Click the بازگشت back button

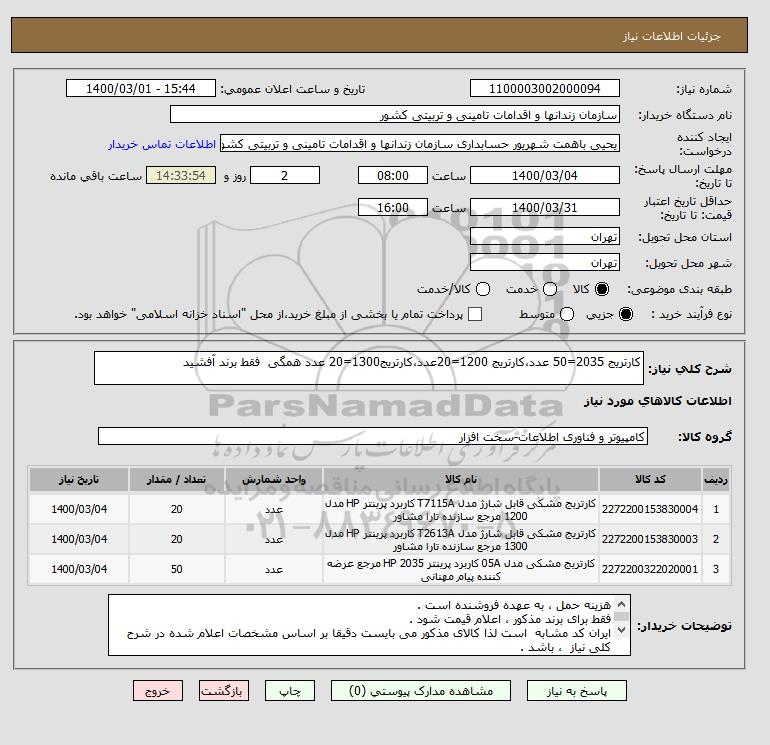(x=223, y=691)
